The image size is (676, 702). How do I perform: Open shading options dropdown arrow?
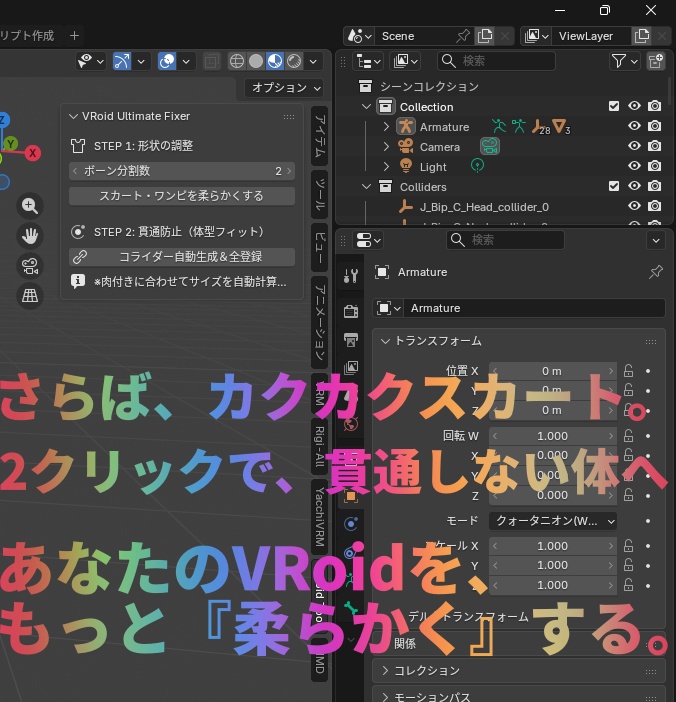313,61
